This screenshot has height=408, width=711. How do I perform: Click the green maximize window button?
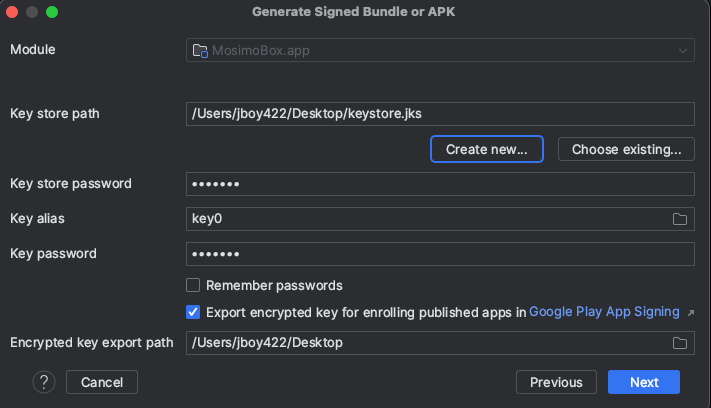(52, 12)
